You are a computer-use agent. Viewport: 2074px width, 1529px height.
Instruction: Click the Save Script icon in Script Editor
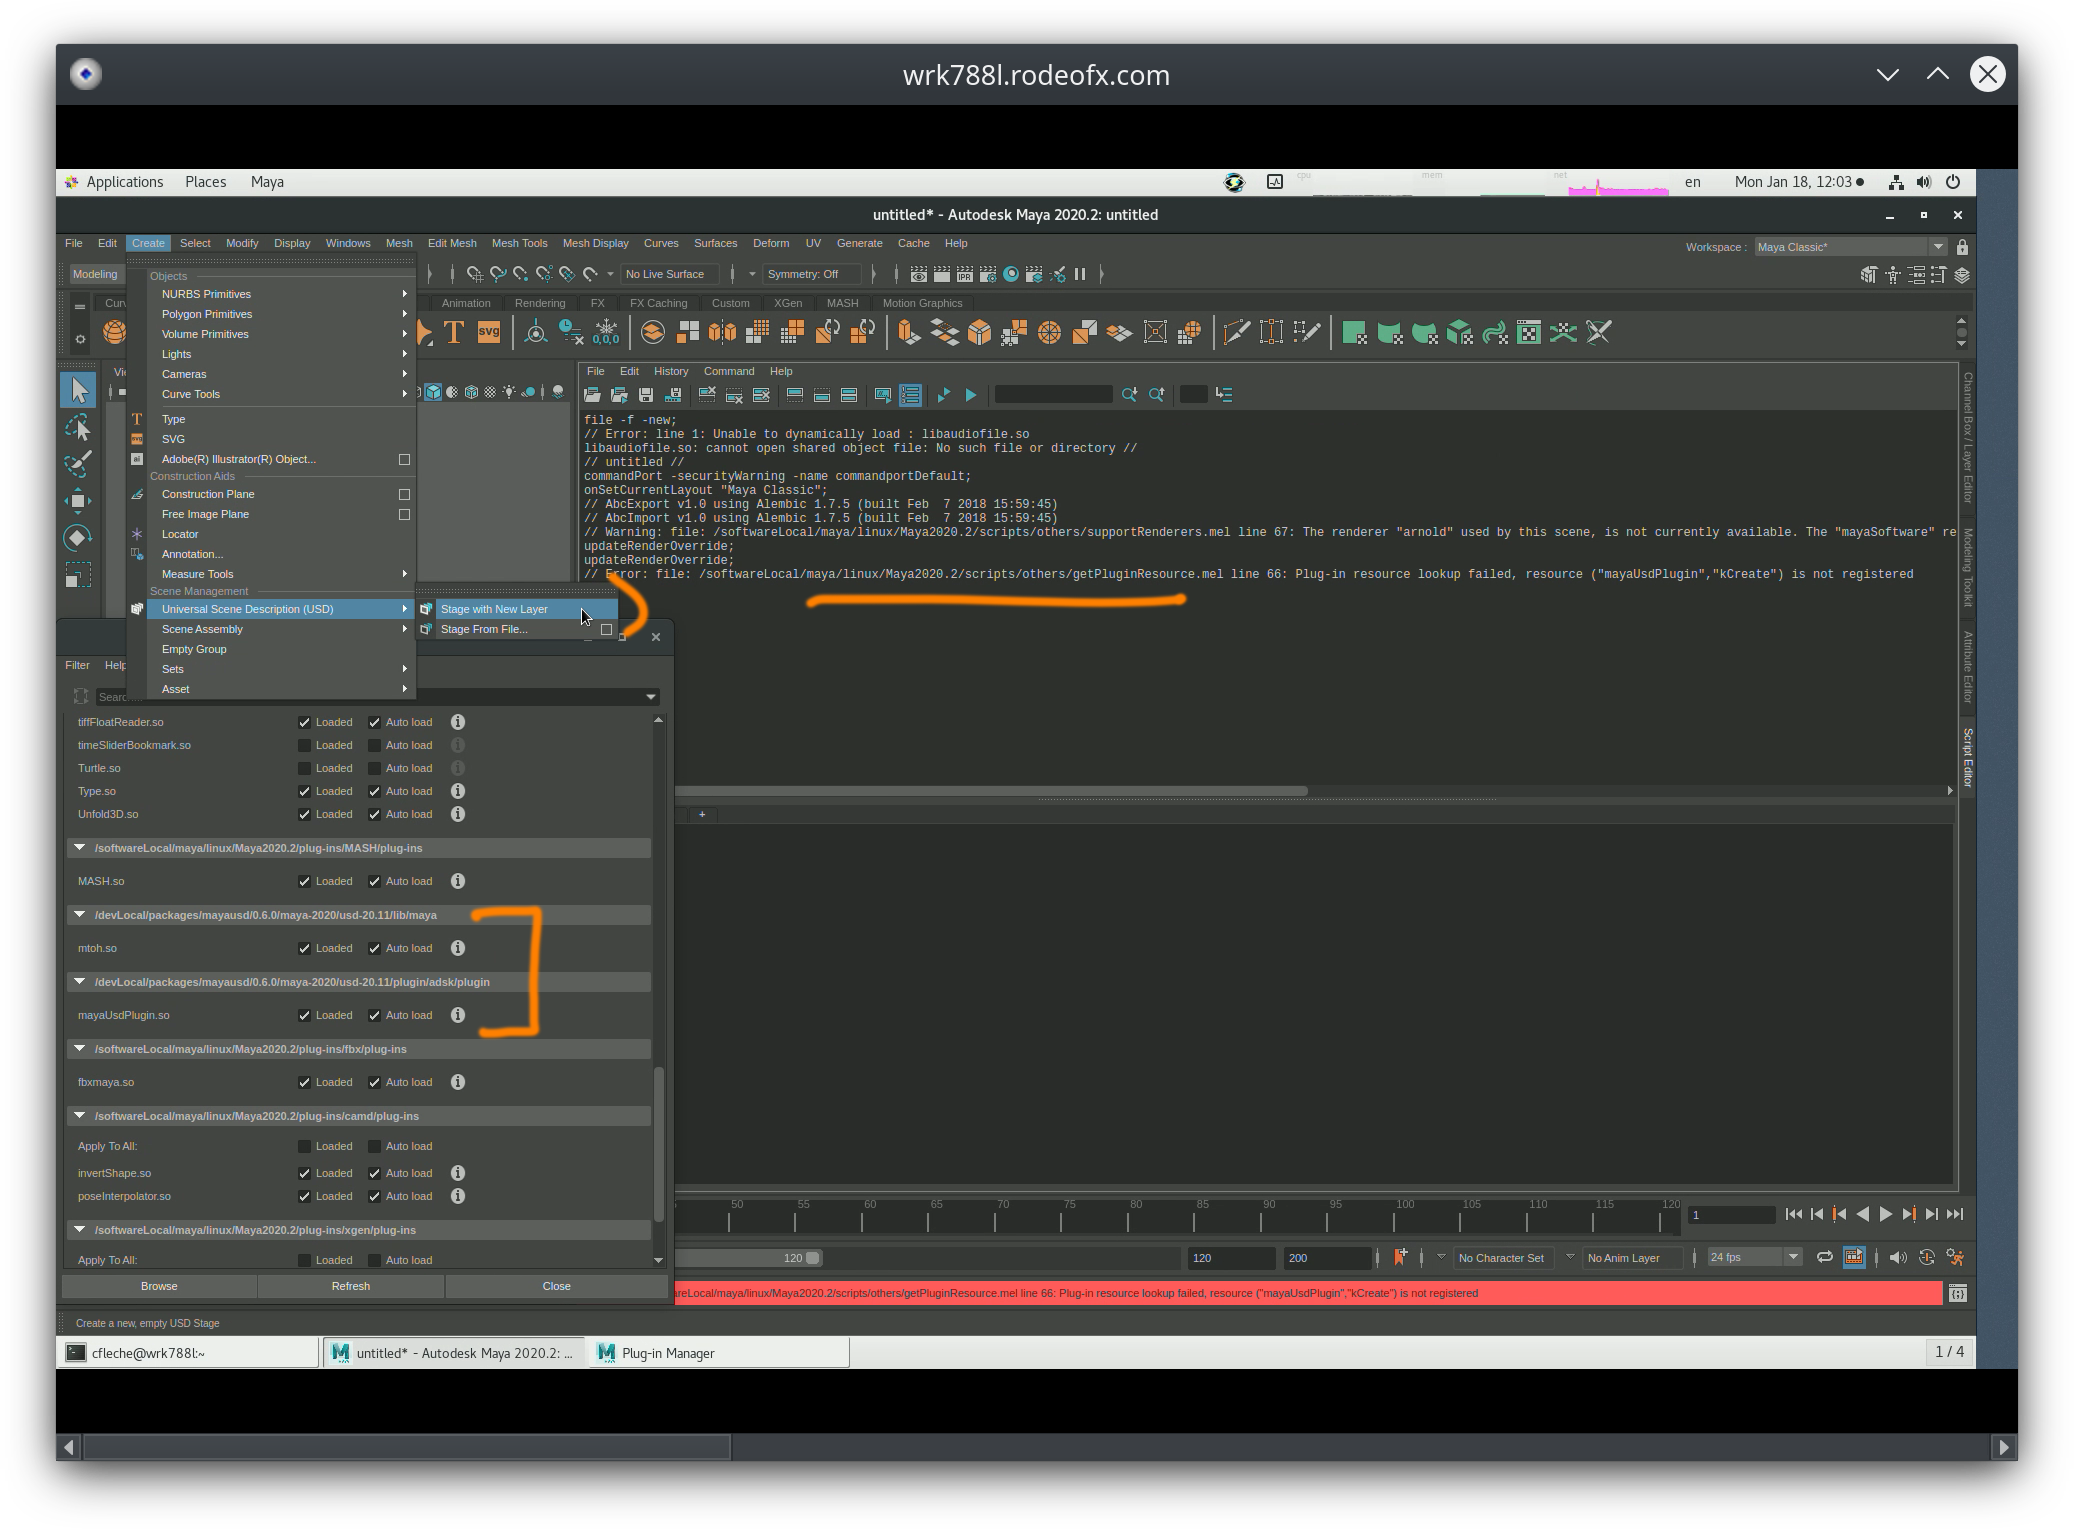pyautogui.click(x=647, y=395)
